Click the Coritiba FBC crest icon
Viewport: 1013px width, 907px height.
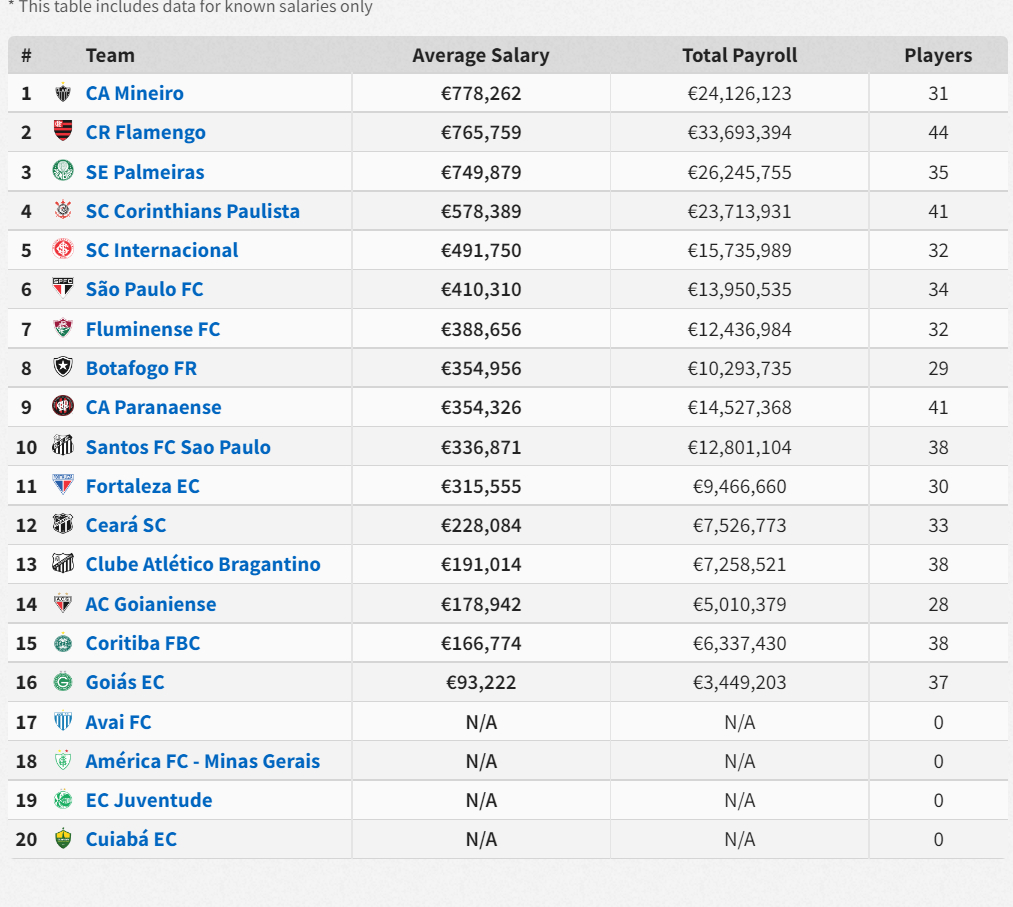(63, 643)
